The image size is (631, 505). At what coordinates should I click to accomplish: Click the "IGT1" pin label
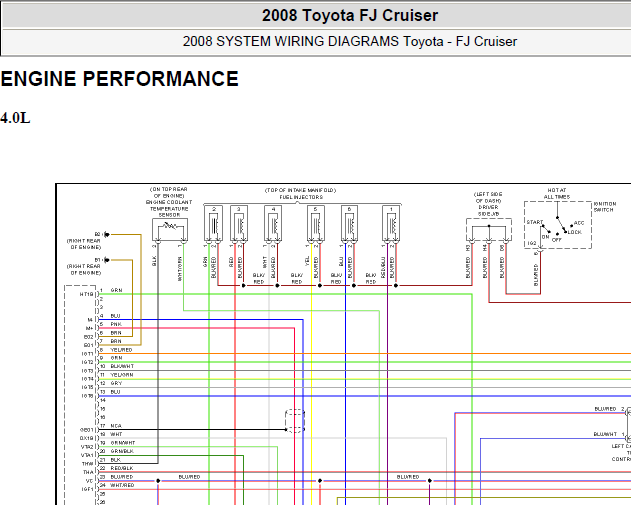coord(87,354)
